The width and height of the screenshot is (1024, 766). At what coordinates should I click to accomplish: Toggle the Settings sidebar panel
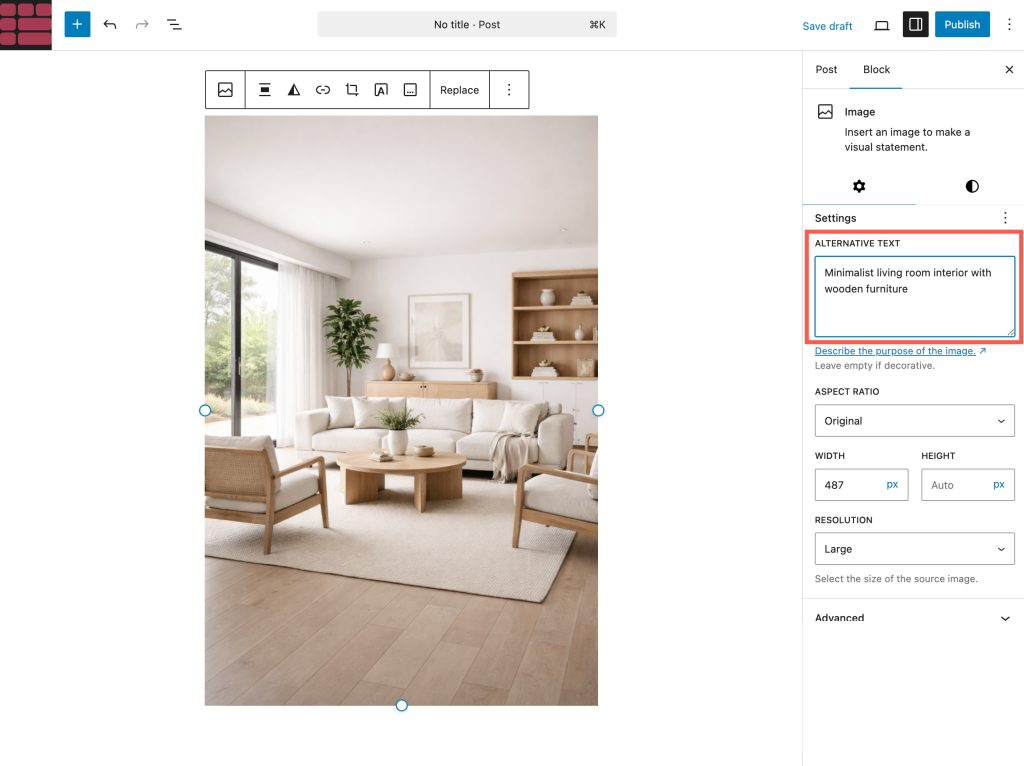[915, 25]
